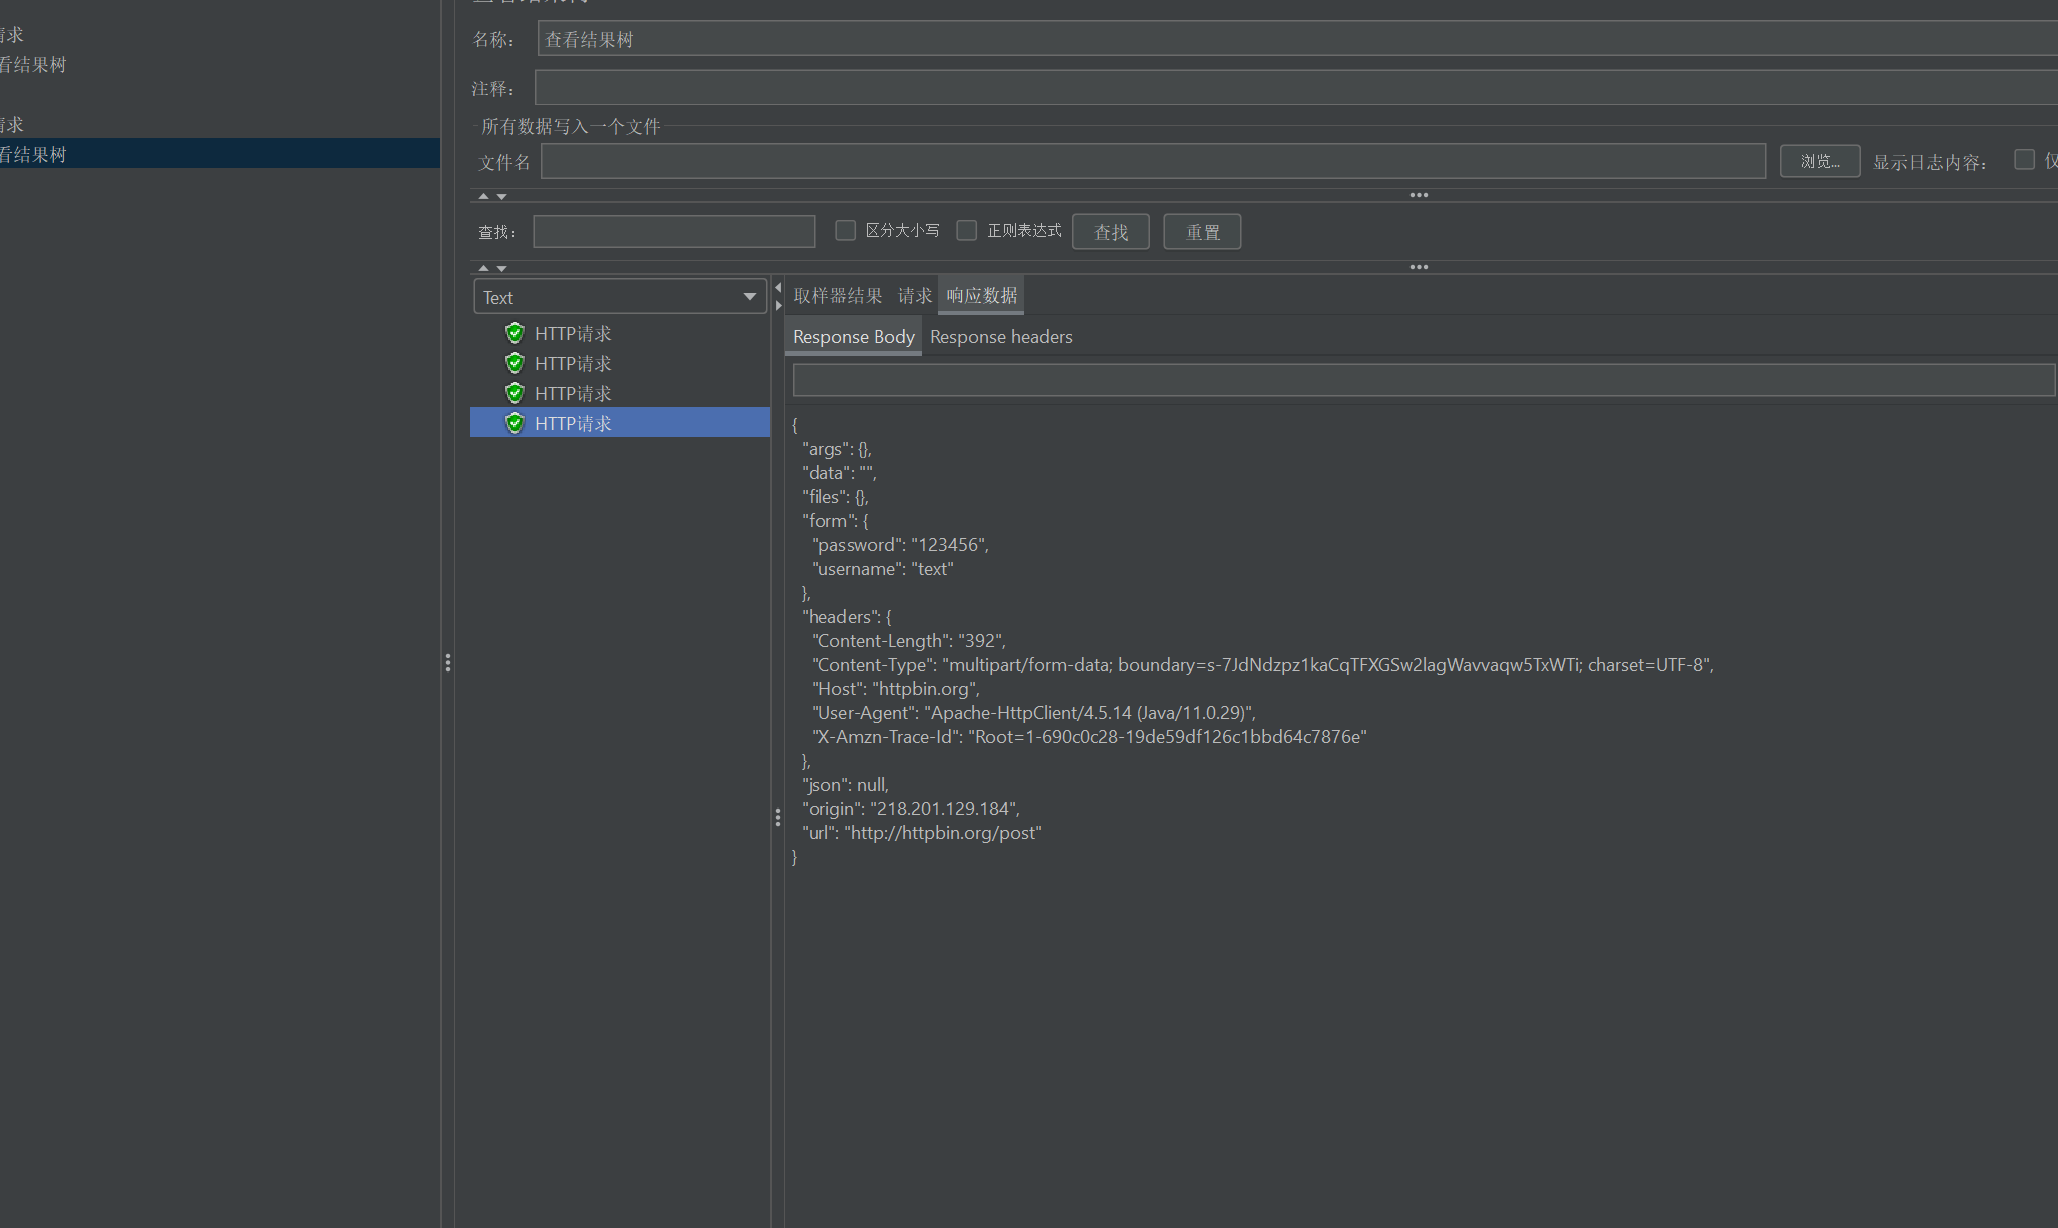Switch to the 取样器结果 tab
Viewport: 2058px width, 1228px height.
click(837, 296)
